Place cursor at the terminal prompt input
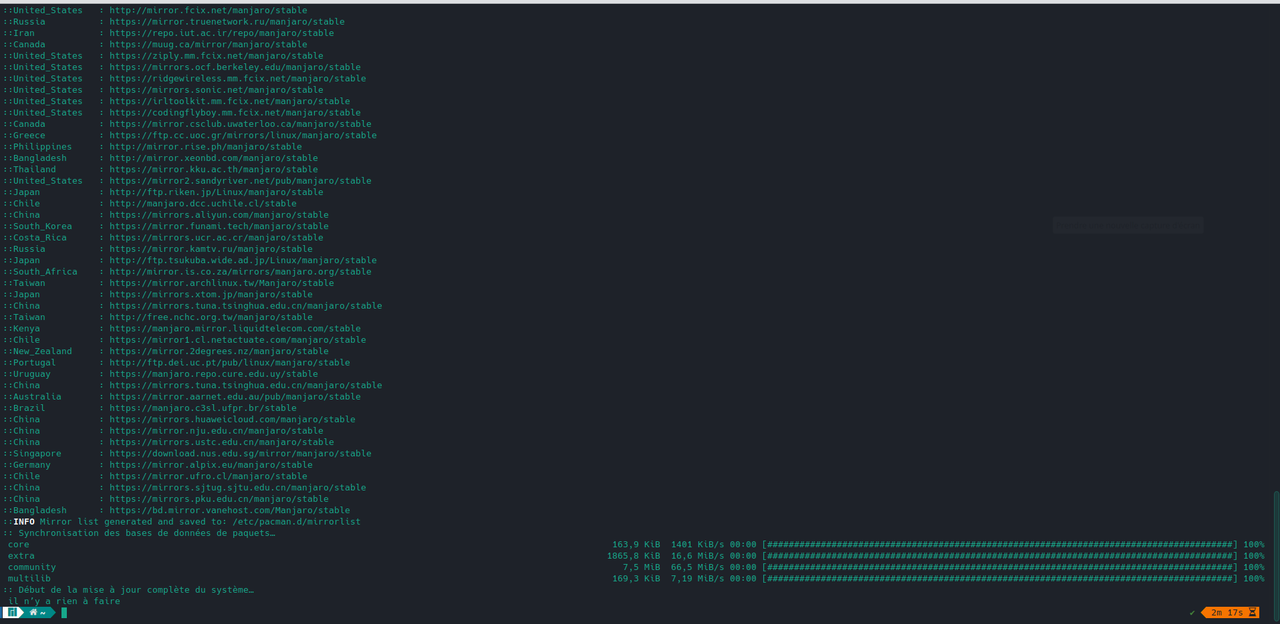The width and height of the screenshot is (1280, 624). coord(64,612)
